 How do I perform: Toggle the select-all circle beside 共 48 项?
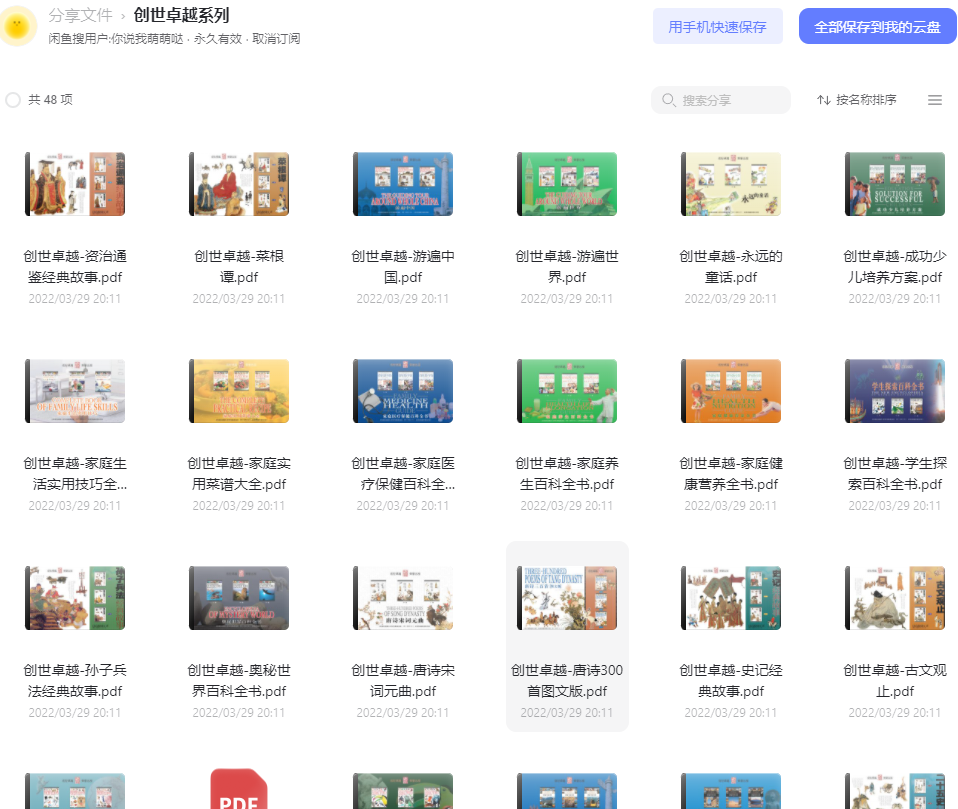point(13,100)
